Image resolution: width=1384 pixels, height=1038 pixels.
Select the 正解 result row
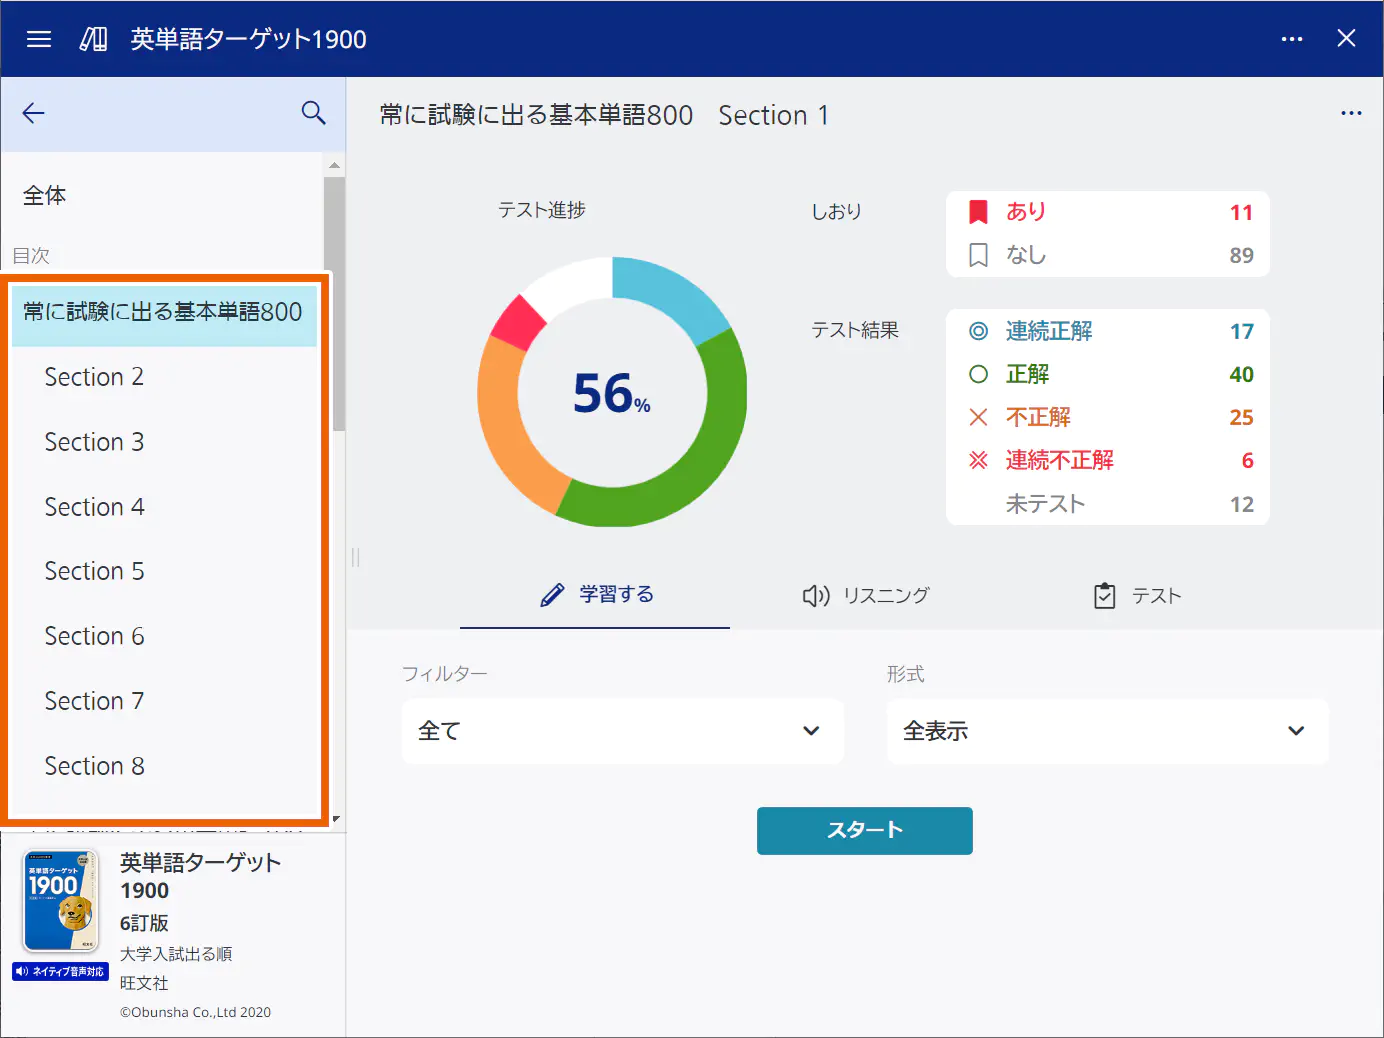[x=1108, y=374]
